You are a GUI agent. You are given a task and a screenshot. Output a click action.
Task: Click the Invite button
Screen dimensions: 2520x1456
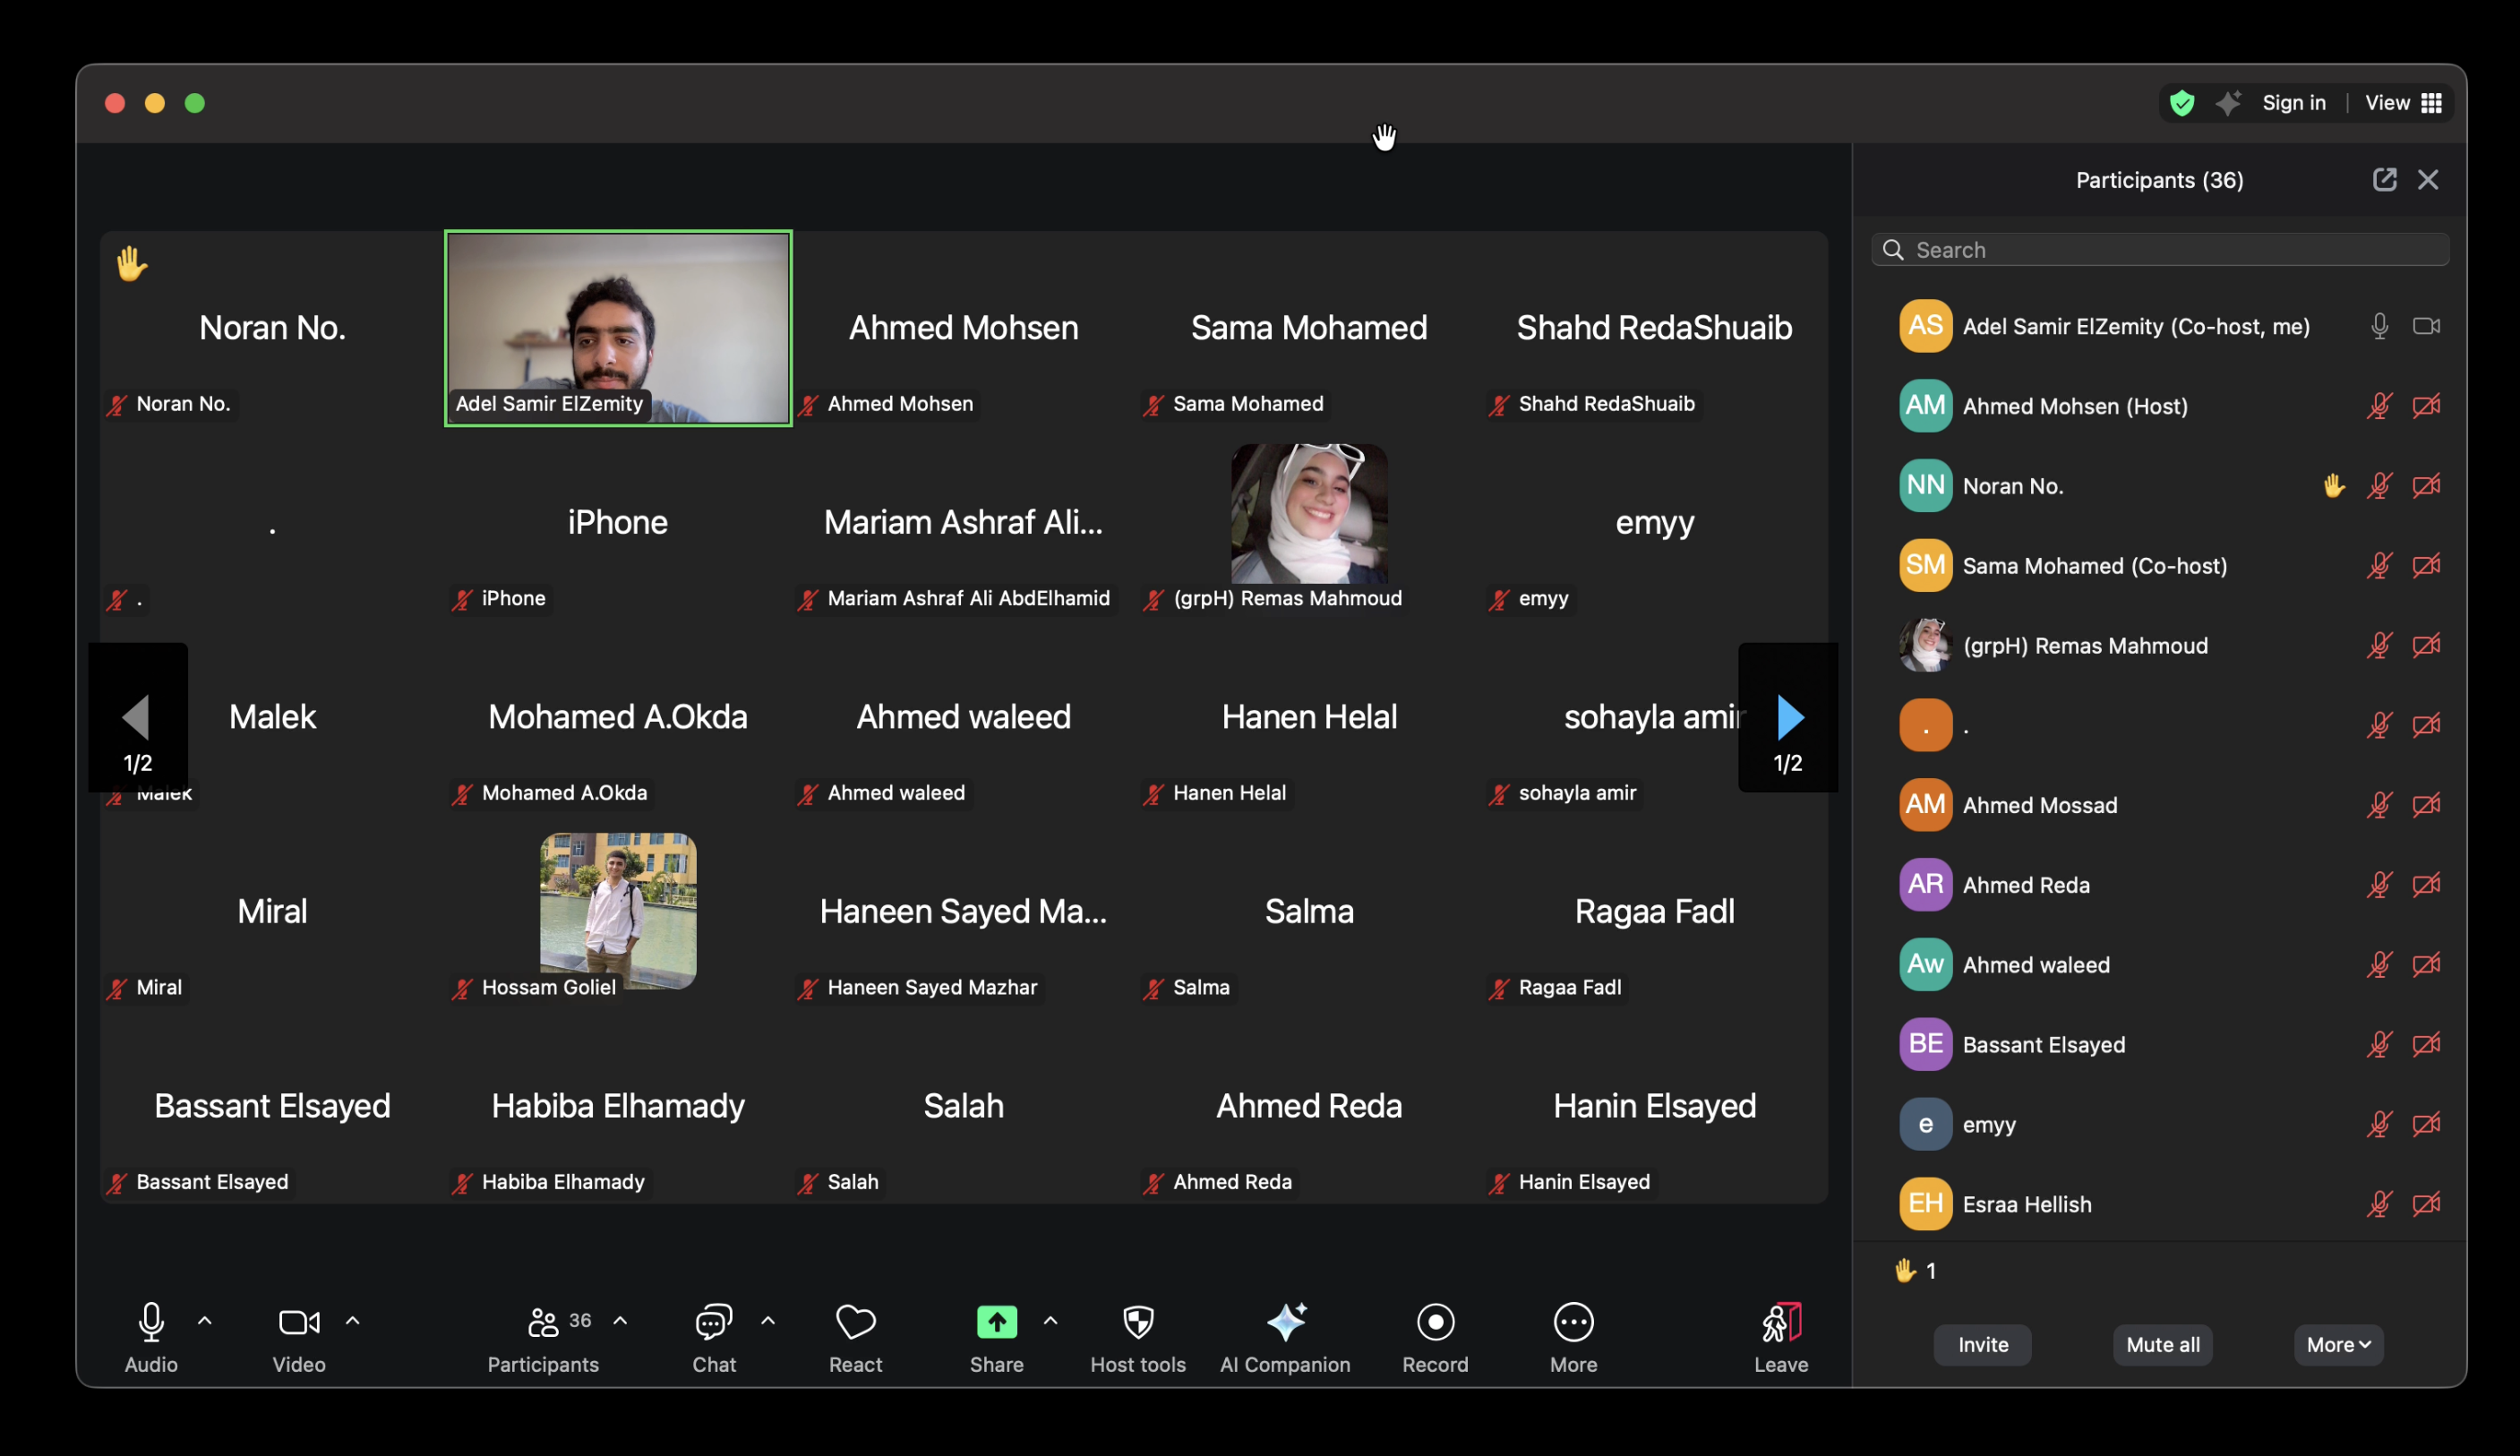pos(1982,1344)
